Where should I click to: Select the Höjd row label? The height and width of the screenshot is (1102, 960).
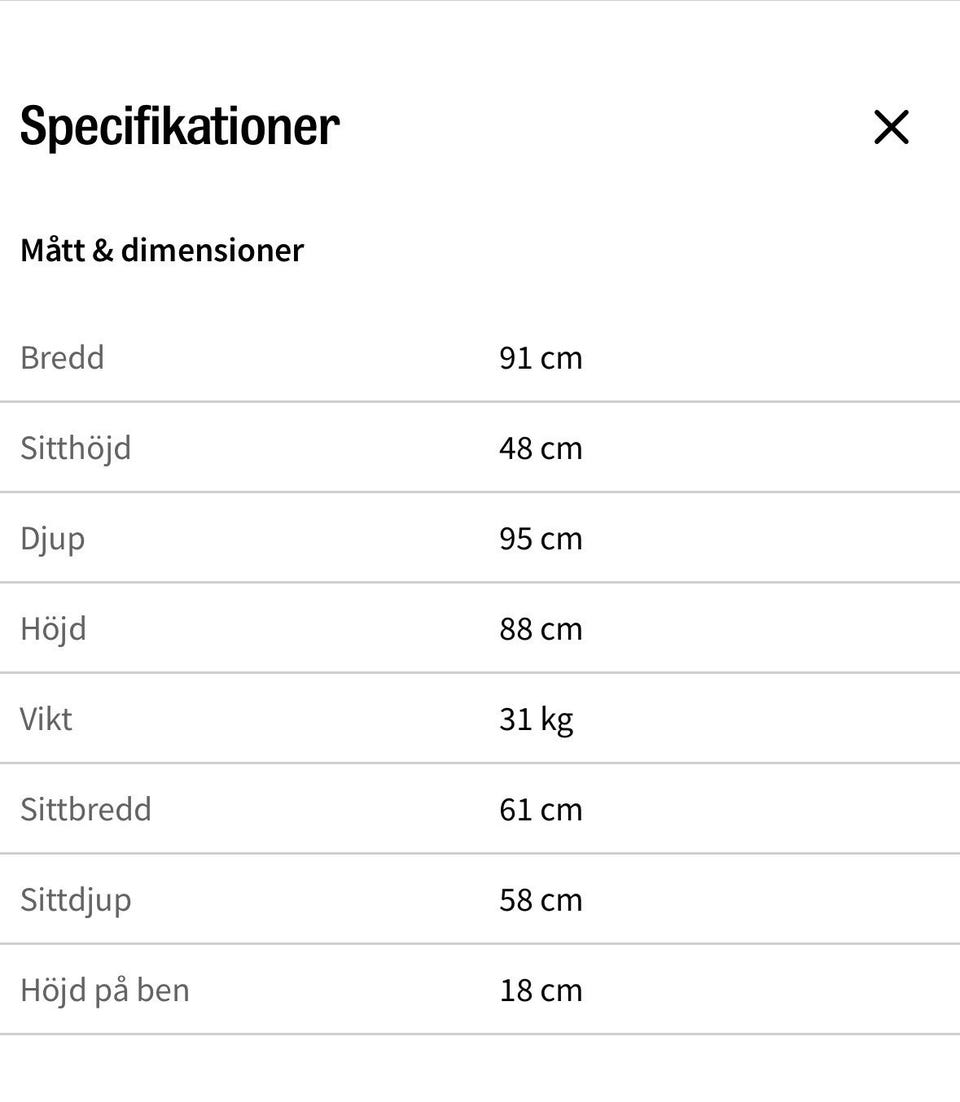point(53,629)
